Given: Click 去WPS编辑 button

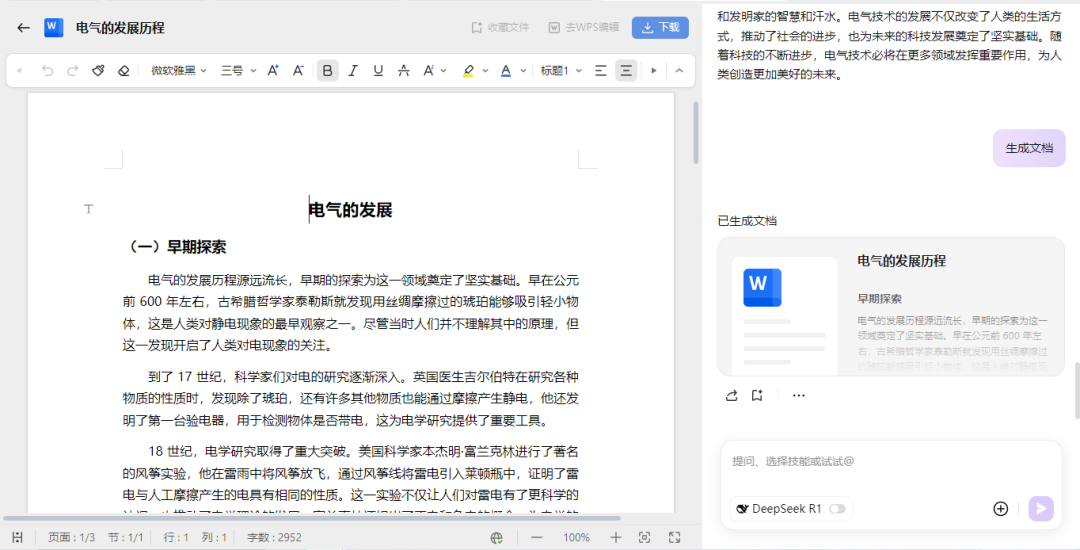Looking at the screenshot, I should 583,28.
